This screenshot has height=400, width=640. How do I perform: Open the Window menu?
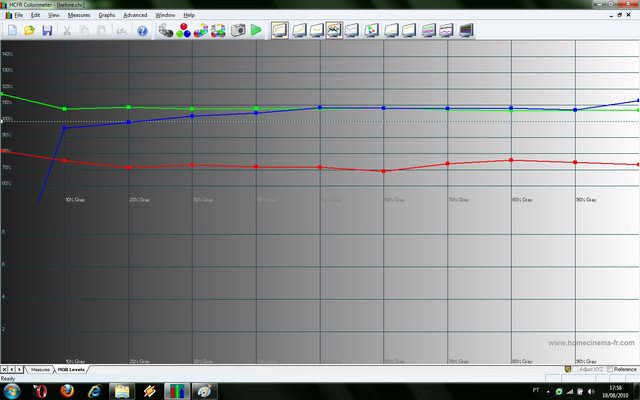pyautogui.click(x=165, y=15)
